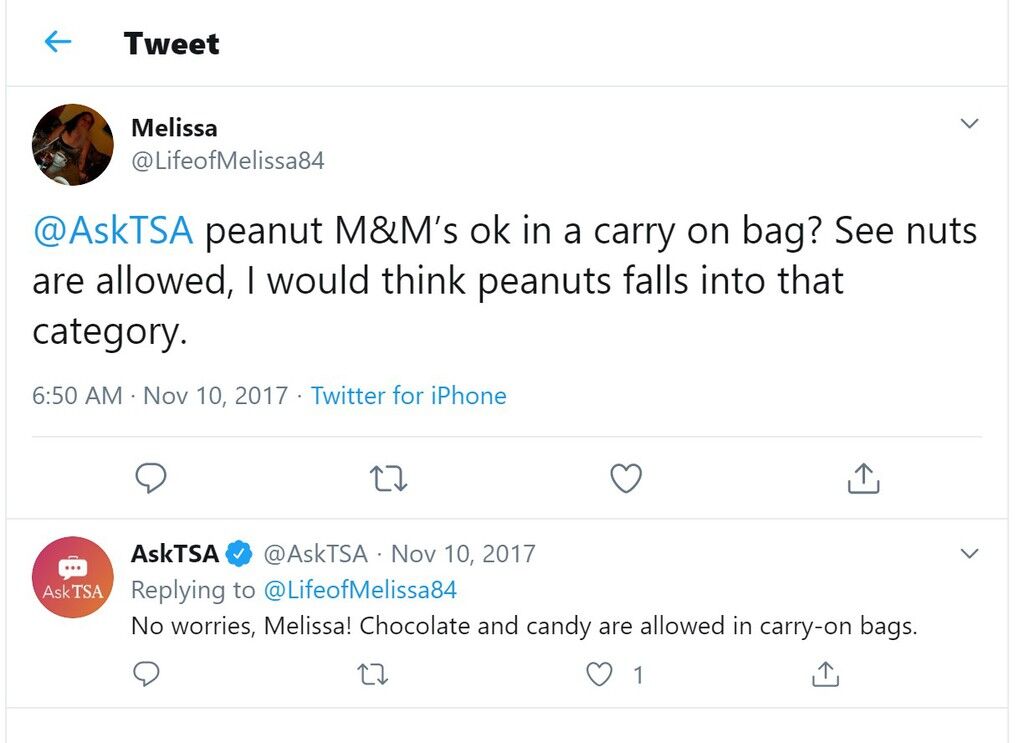1024x743 pixels.
Task: Reply to Melissa's tweet with comment icon
Action: click(151, 478)
